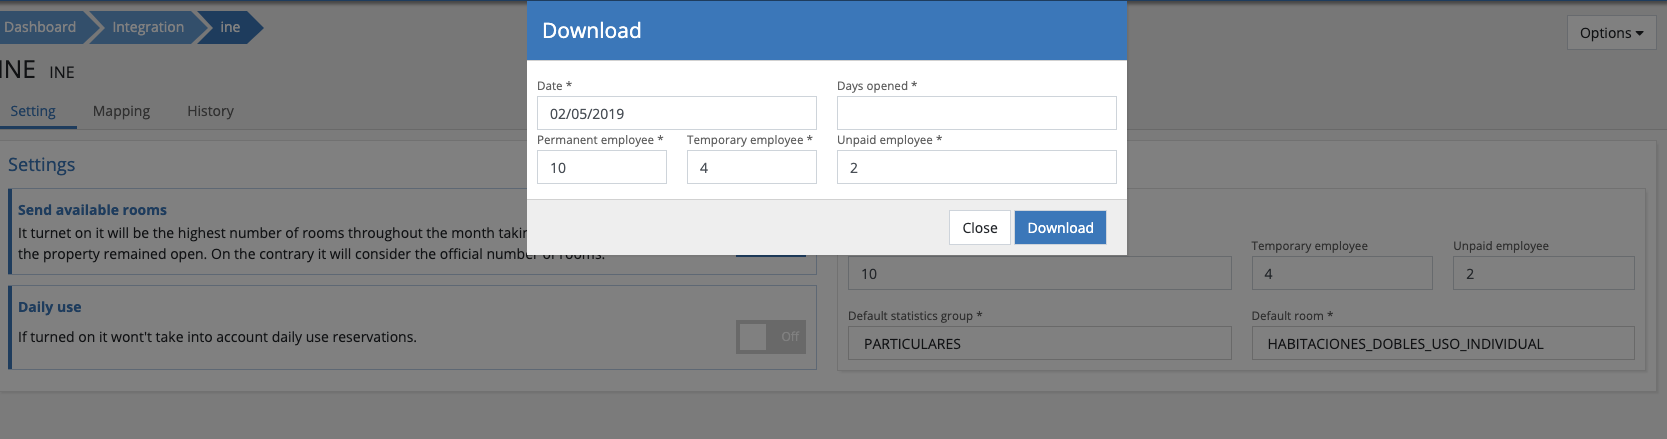Viewport: 1667px width, 439px height.
Task: Click the Dashboard breadcrumb
Action: point(40,27)
